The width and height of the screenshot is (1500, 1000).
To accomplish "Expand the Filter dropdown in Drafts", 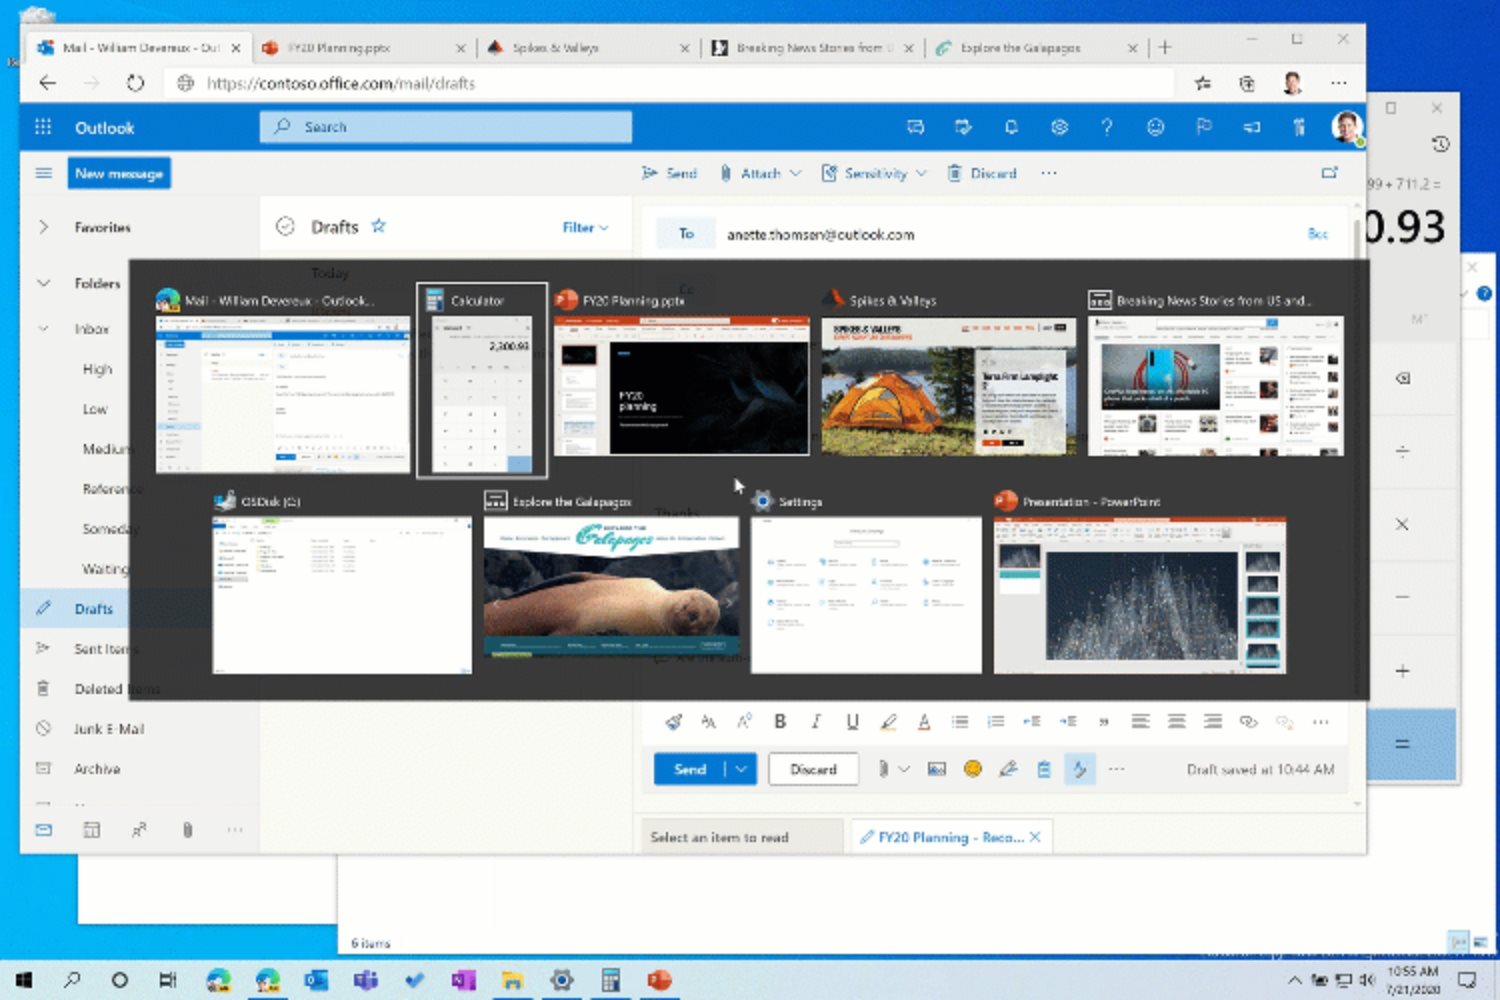I will pos(585,227).
